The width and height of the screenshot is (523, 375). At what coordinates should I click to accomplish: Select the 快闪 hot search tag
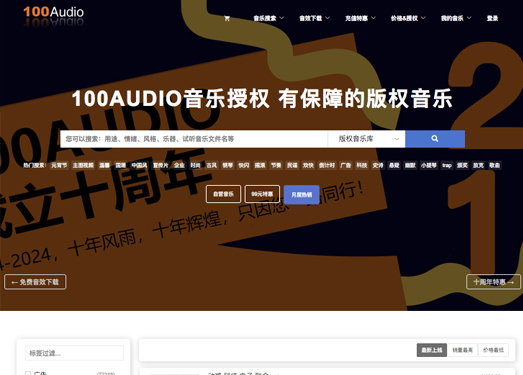tap(244, 165)
